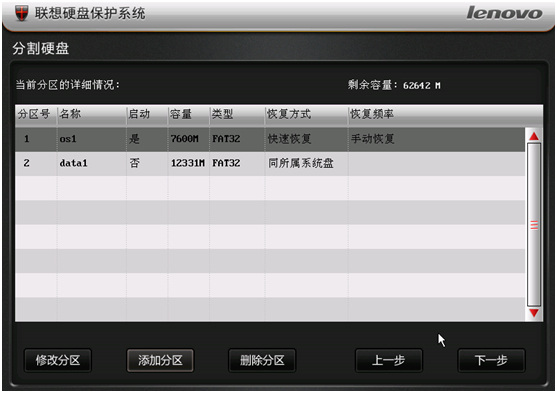Click the scrollbar down arrow
The height and width of the screenshot is (393, 557).
534,313
